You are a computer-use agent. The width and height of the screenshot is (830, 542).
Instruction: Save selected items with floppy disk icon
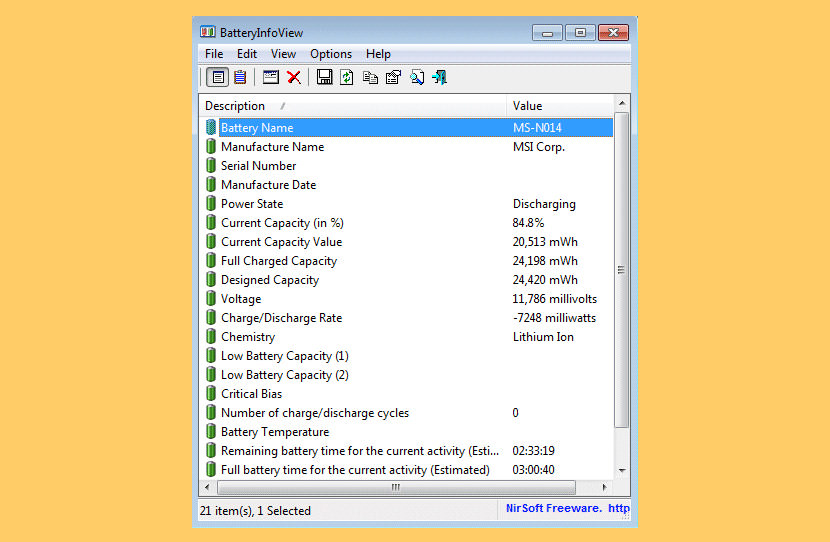click(x=324, y=77)
